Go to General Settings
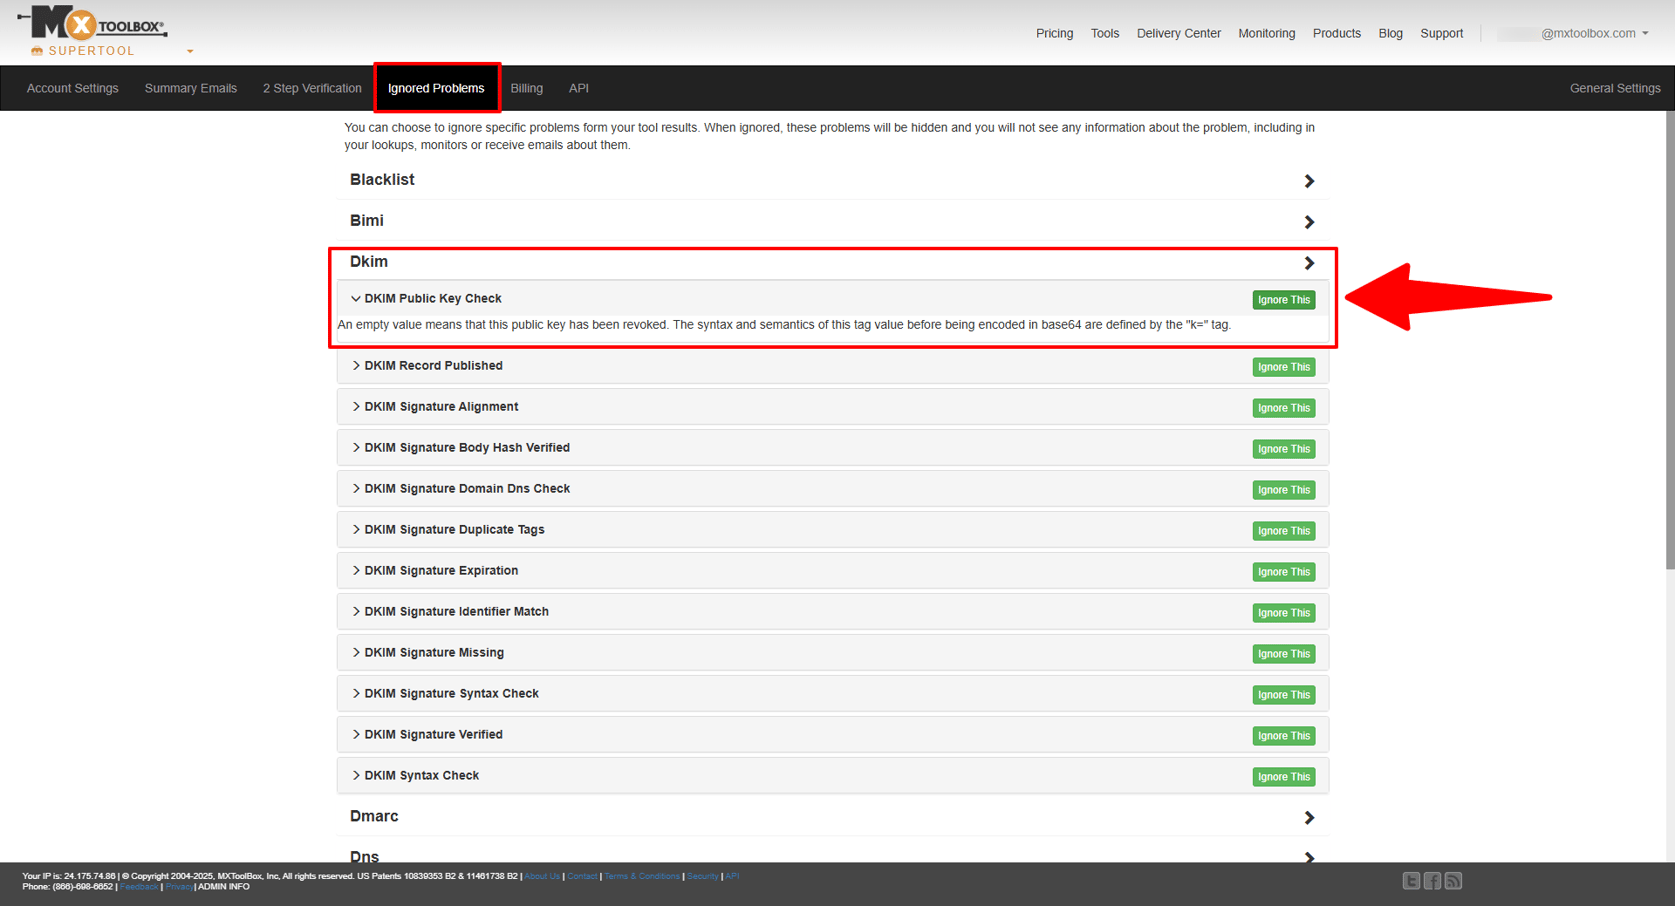1675x906 pixels. [x=1614, y=88]
